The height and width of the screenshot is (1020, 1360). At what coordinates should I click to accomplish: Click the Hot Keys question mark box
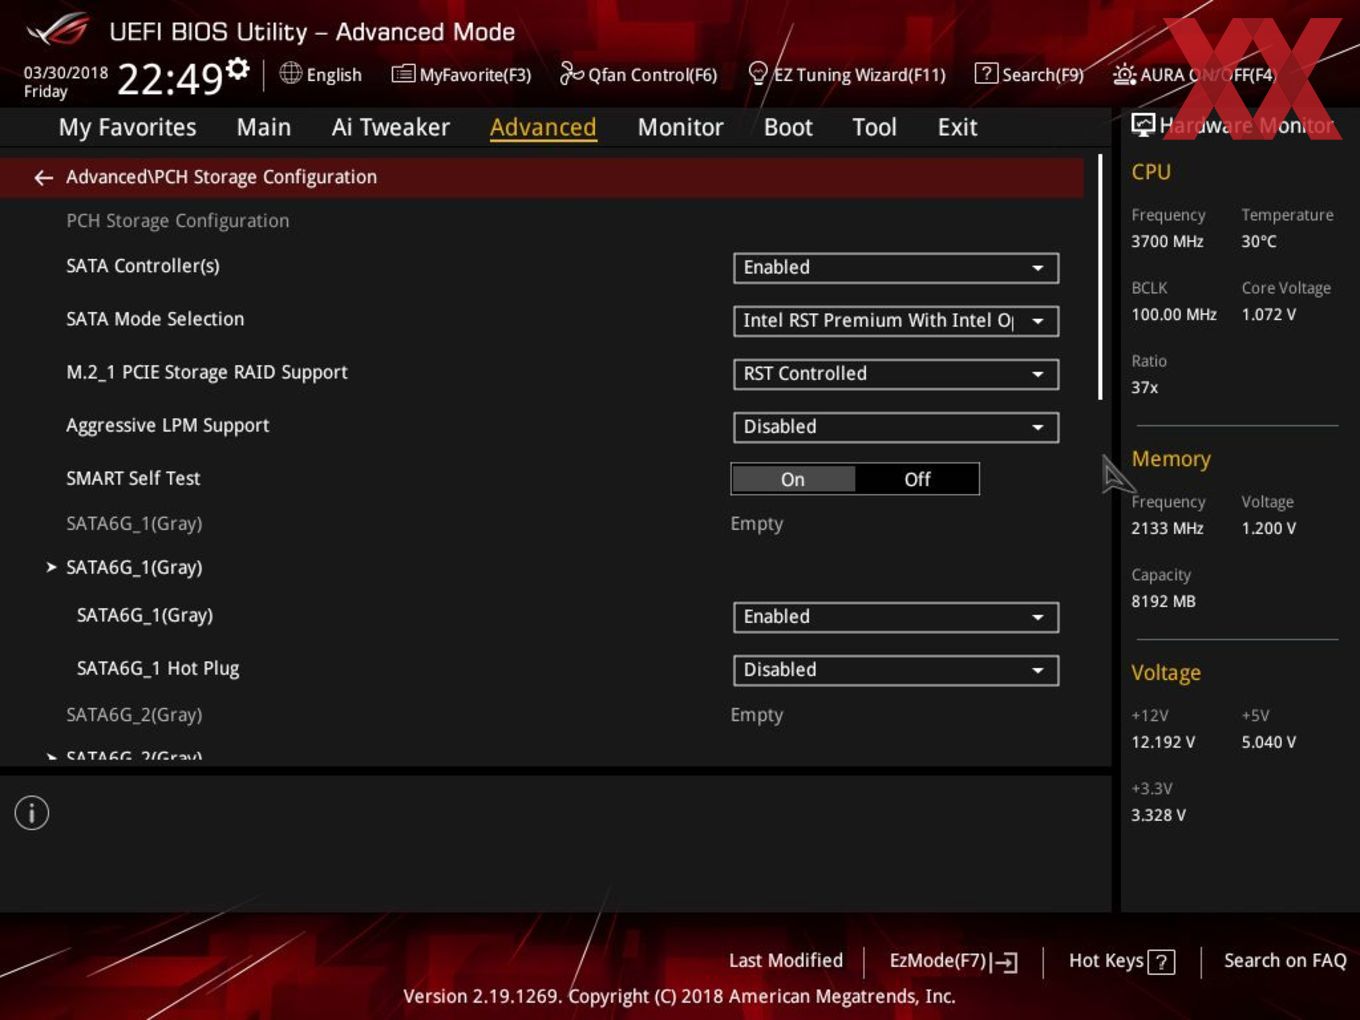(x=1161, y=962)
